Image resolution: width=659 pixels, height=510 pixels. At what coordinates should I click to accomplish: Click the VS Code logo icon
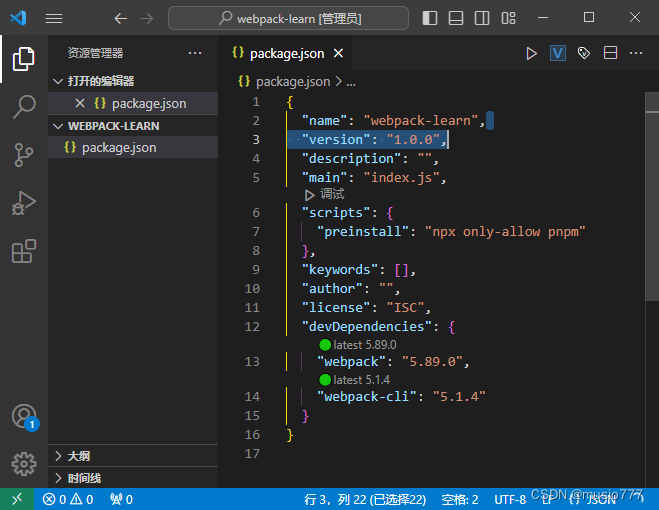point(18,18)
